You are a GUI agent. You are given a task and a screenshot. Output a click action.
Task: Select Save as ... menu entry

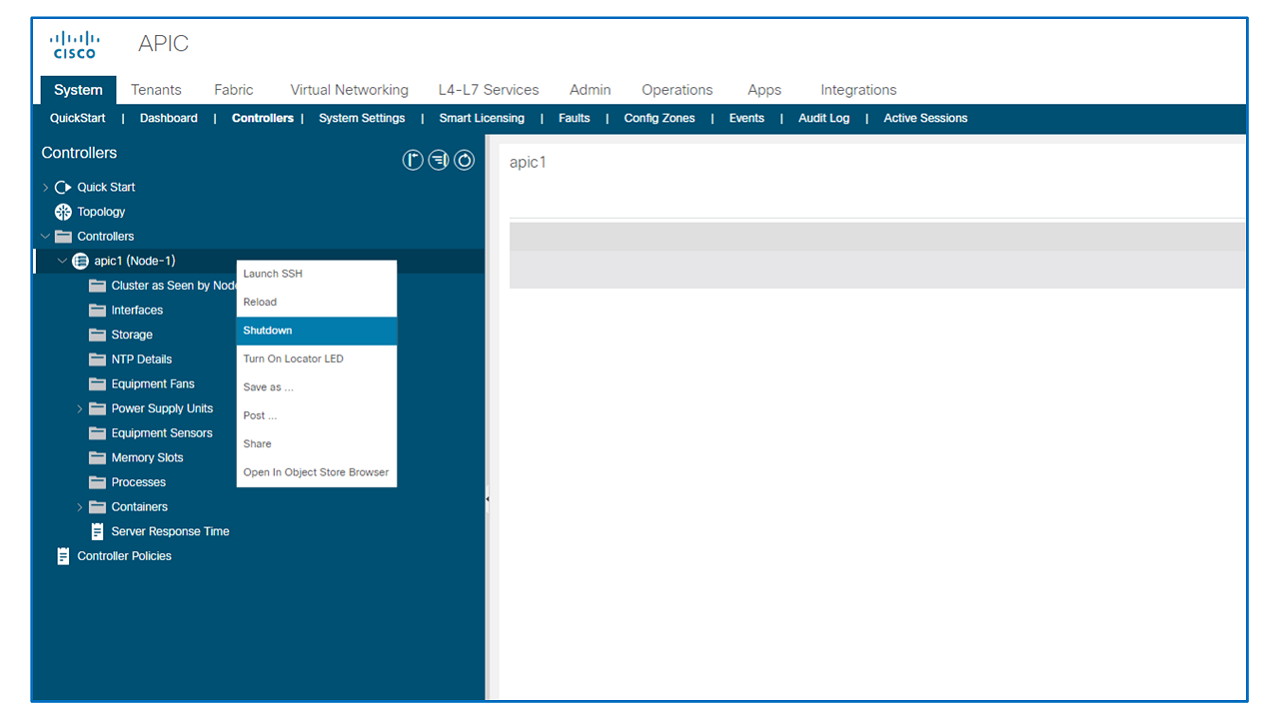click(x=317, y=387)
